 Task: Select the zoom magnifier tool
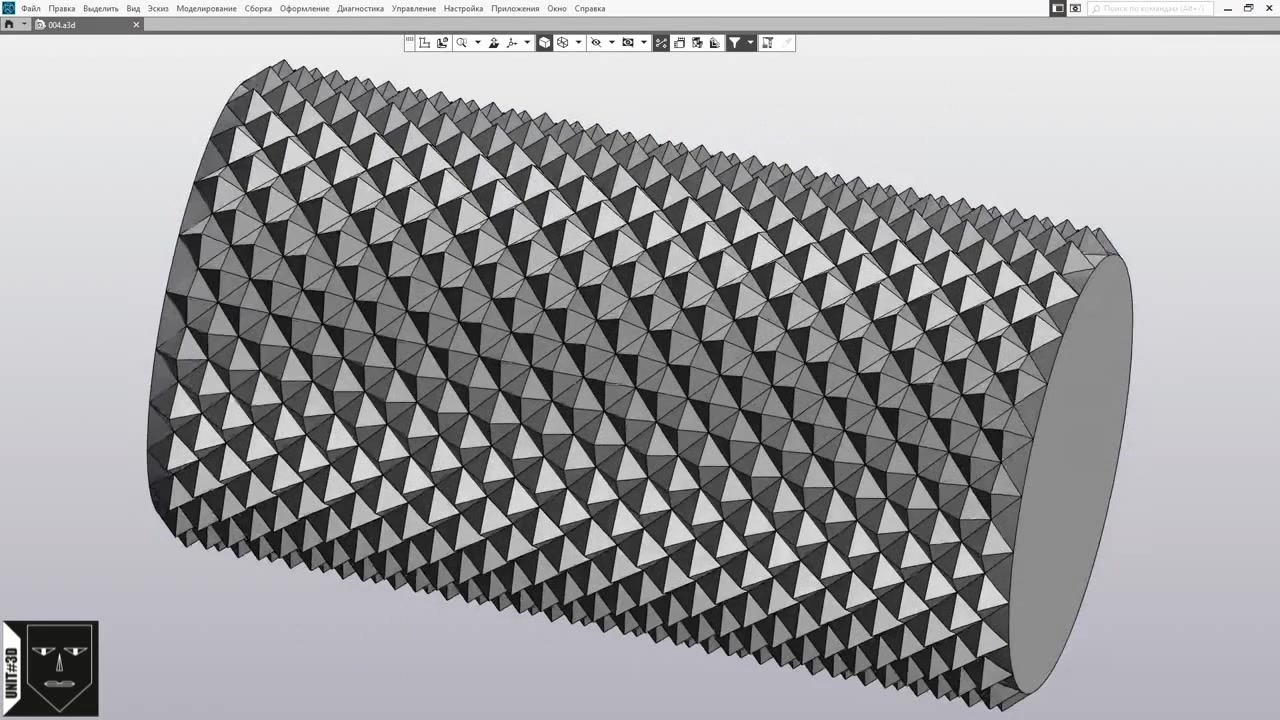tap(461, 43)
